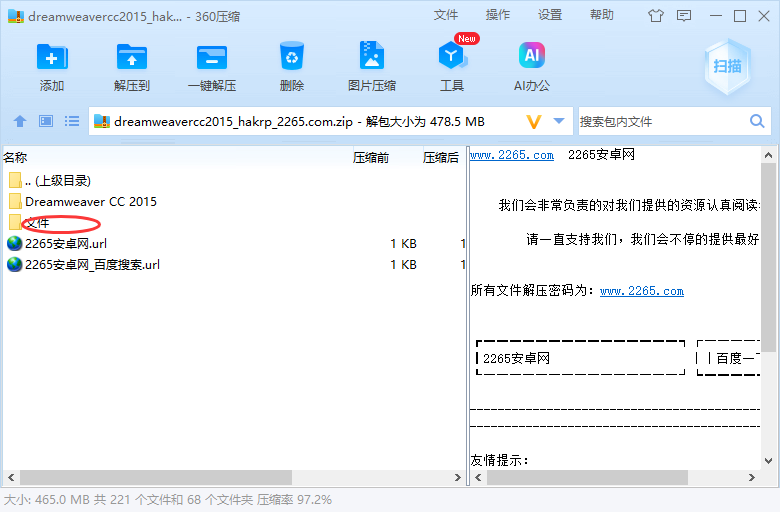Click the file list scroll right arrow
Viewport: 780px width, 512px height.
click(458, 477)
